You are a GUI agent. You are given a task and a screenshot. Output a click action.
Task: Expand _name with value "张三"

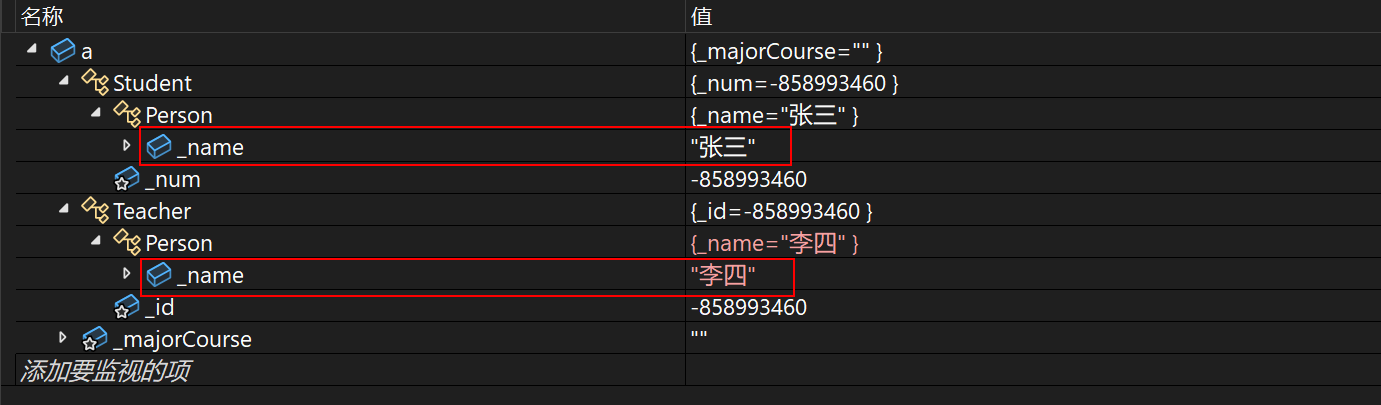click(126, 146)
